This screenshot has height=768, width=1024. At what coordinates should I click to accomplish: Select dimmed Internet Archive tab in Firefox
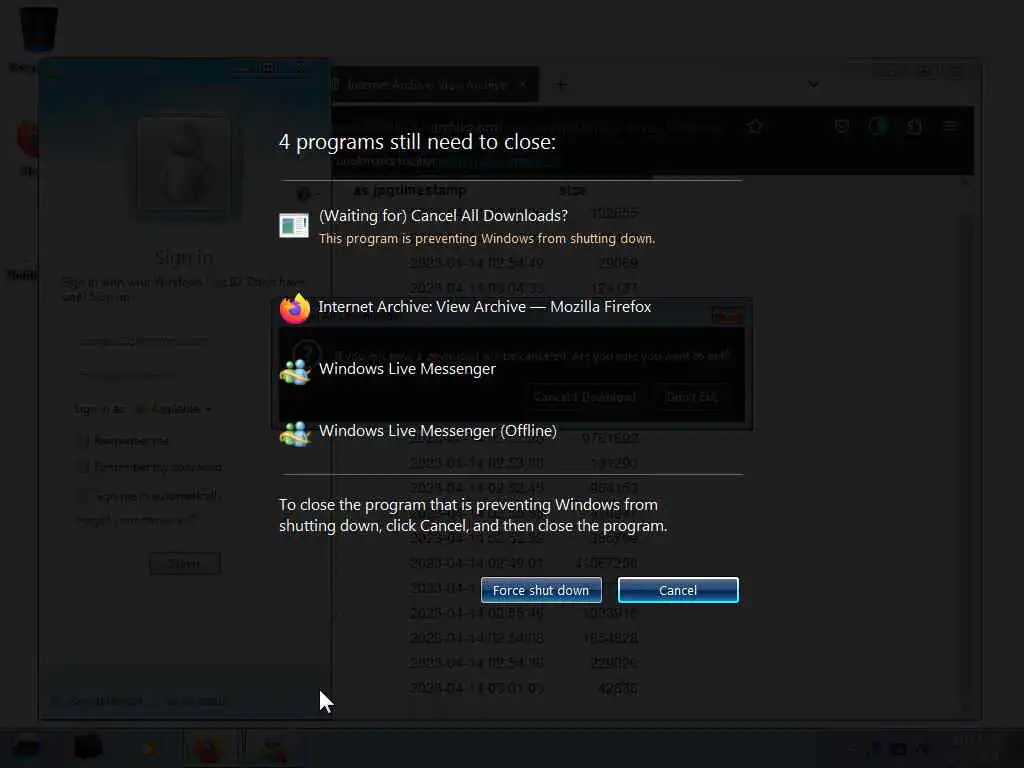pyautogui.click(x=434, y=85)
